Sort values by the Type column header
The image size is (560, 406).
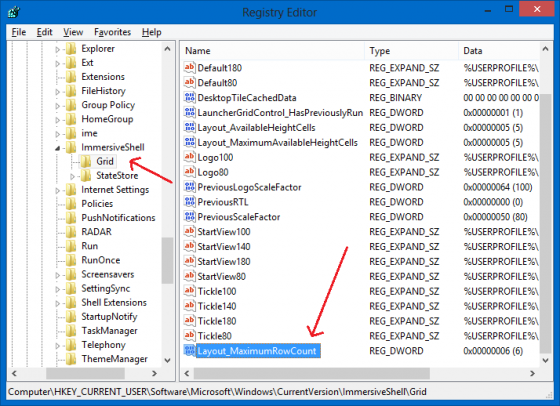[411, 51]
